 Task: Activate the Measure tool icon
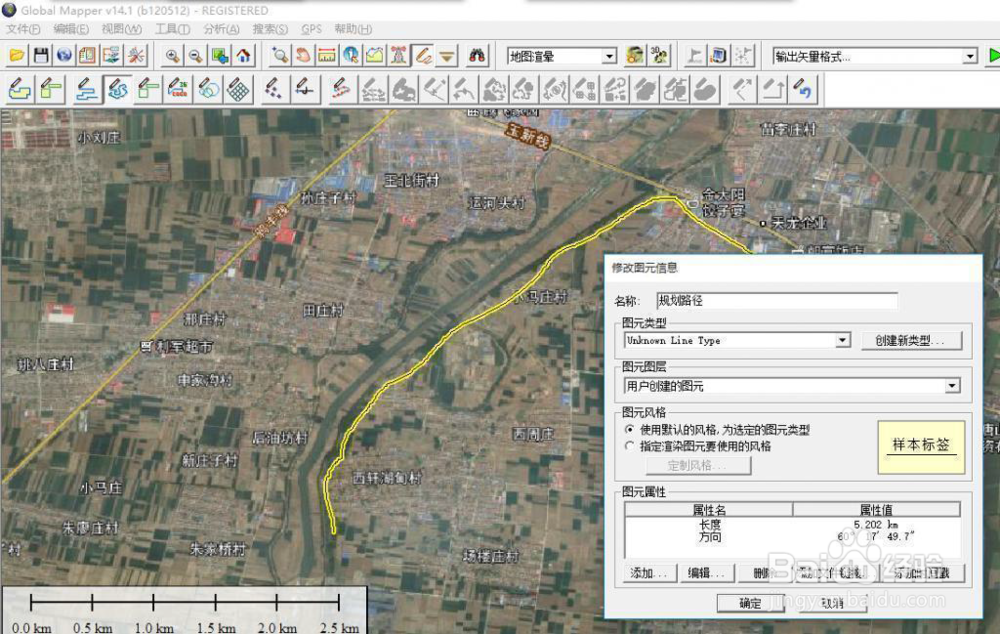tap(326, 55)
